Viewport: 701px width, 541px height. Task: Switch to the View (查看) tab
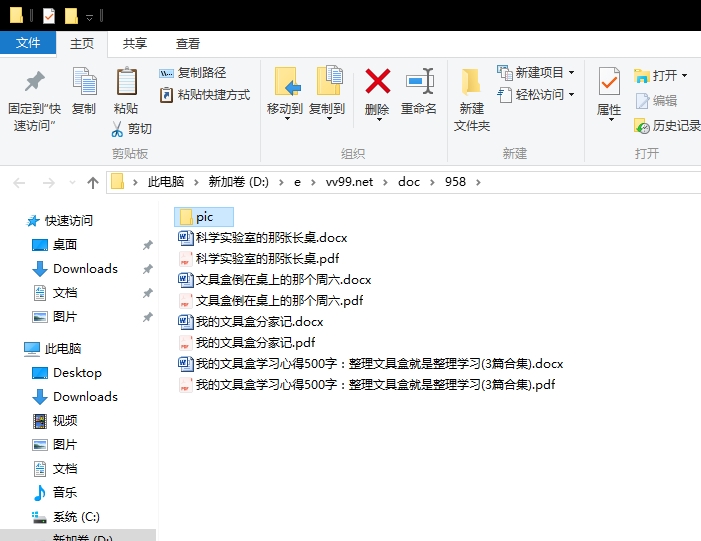tap(188, 44)
